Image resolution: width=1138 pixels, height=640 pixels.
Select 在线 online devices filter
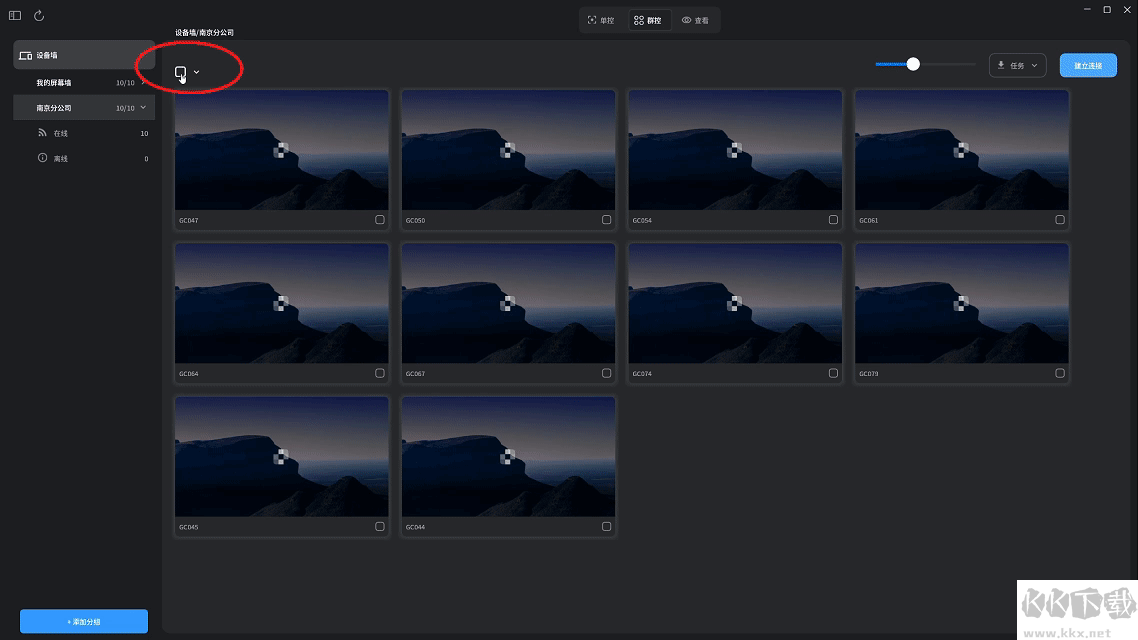coord(61,133)
